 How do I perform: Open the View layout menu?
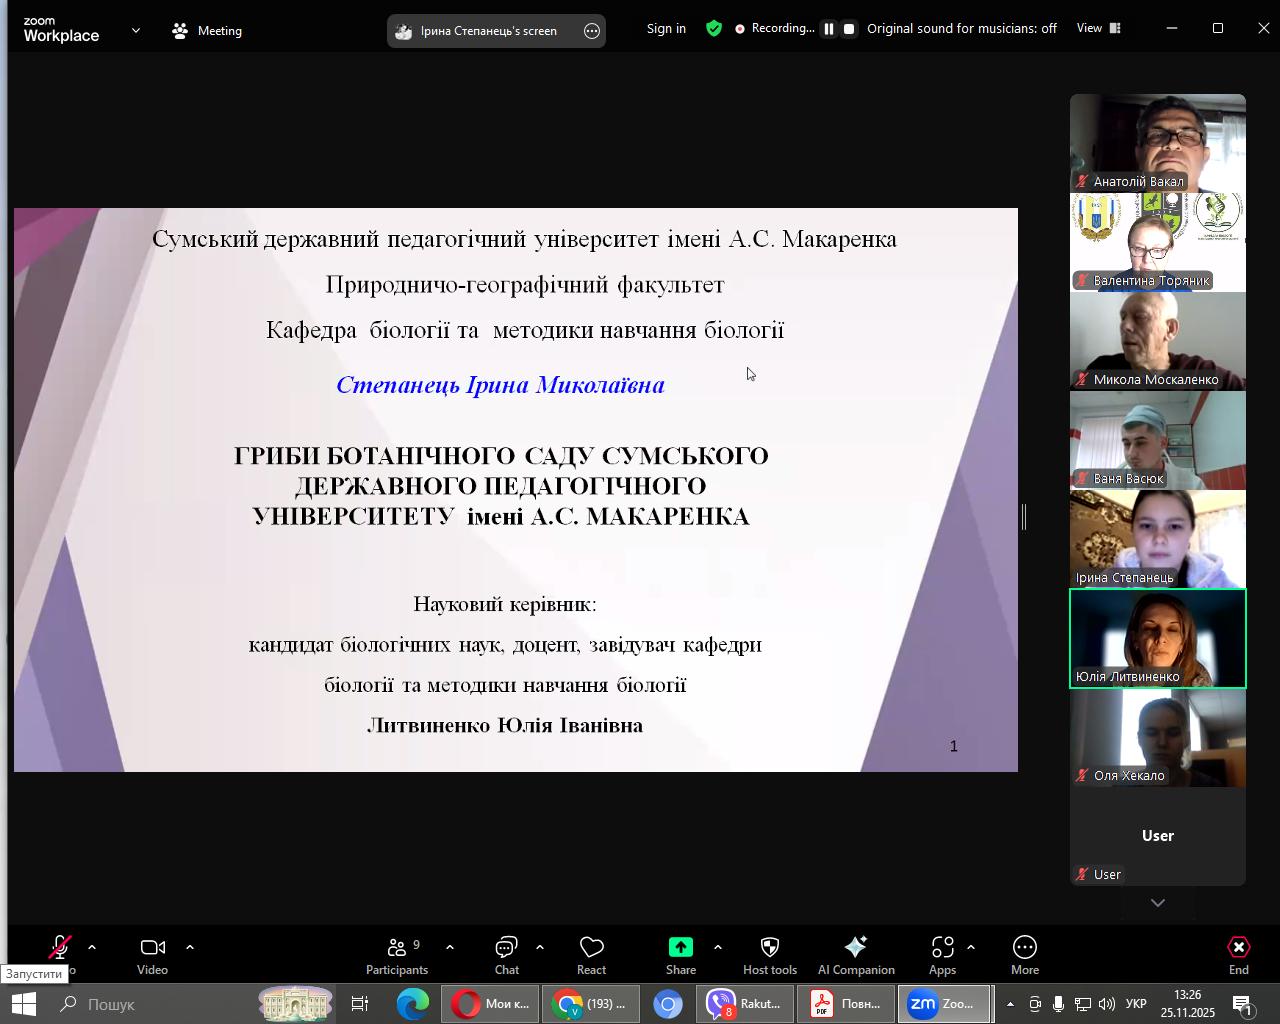[x=1098, y=28]
